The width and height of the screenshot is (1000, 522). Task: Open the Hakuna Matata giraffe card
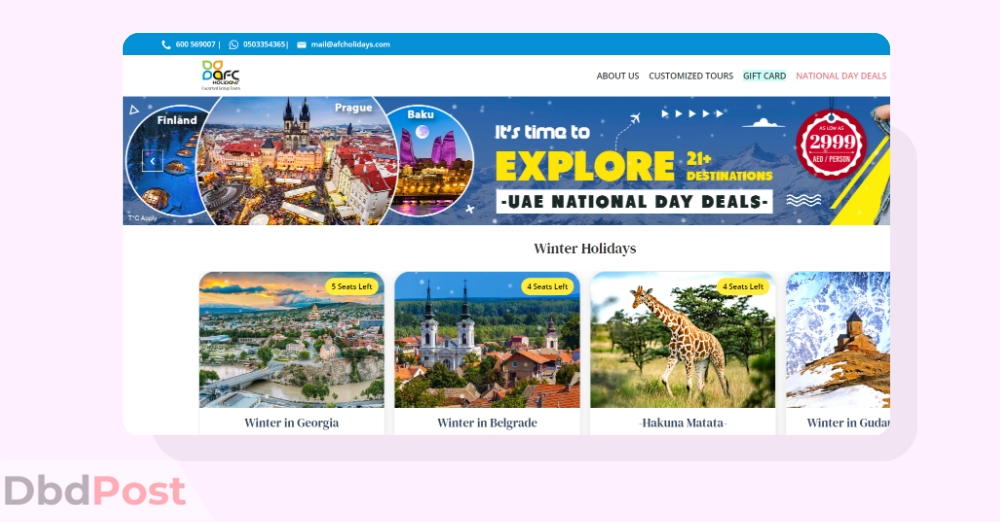(x=682, y=353)
